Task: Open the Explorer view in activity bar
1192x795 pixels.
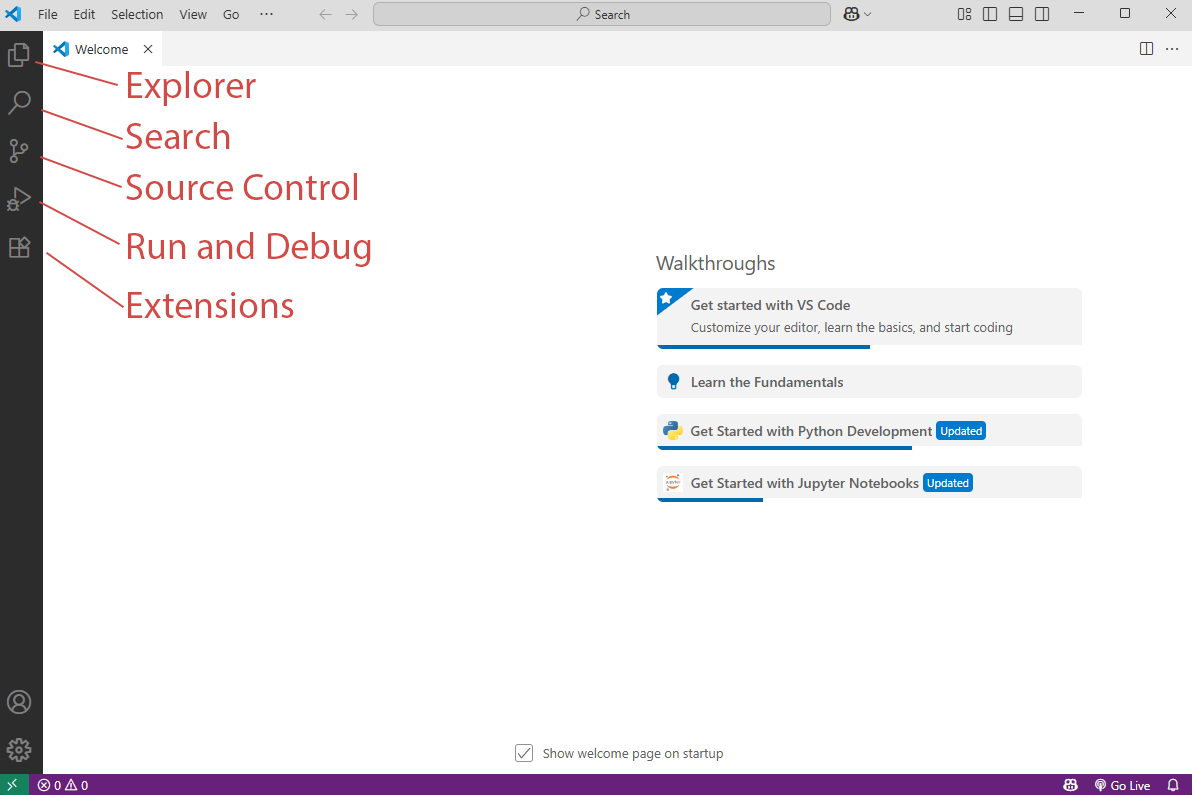Action: [19, 55]
